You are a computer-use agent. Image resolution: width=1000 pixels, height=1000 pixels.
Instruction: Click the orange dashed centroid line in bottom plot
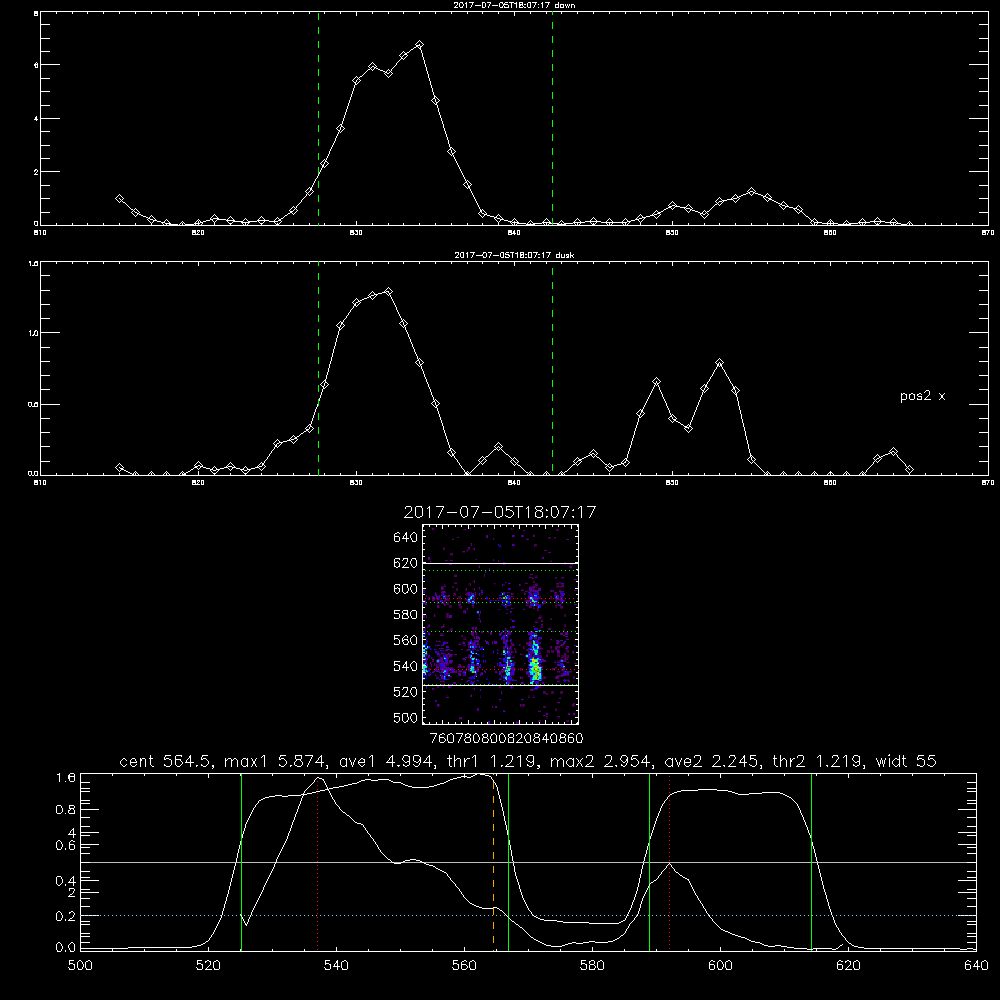pos(494,863)
